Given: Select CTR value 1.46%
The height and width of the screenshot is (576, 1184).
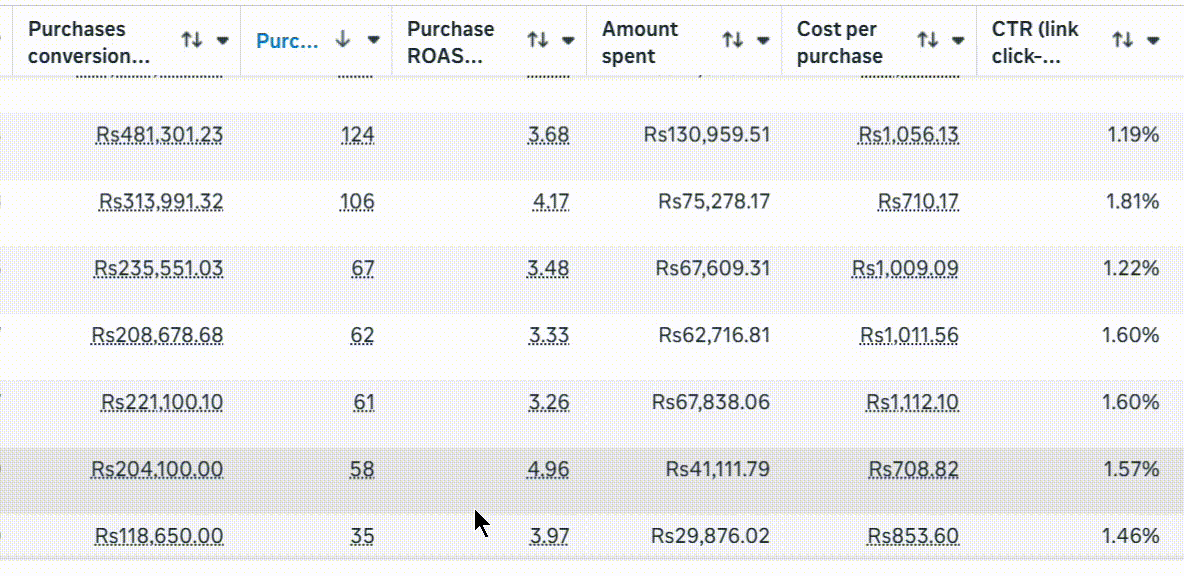Looking at the screenshot, I should (x=1131, y=536).
